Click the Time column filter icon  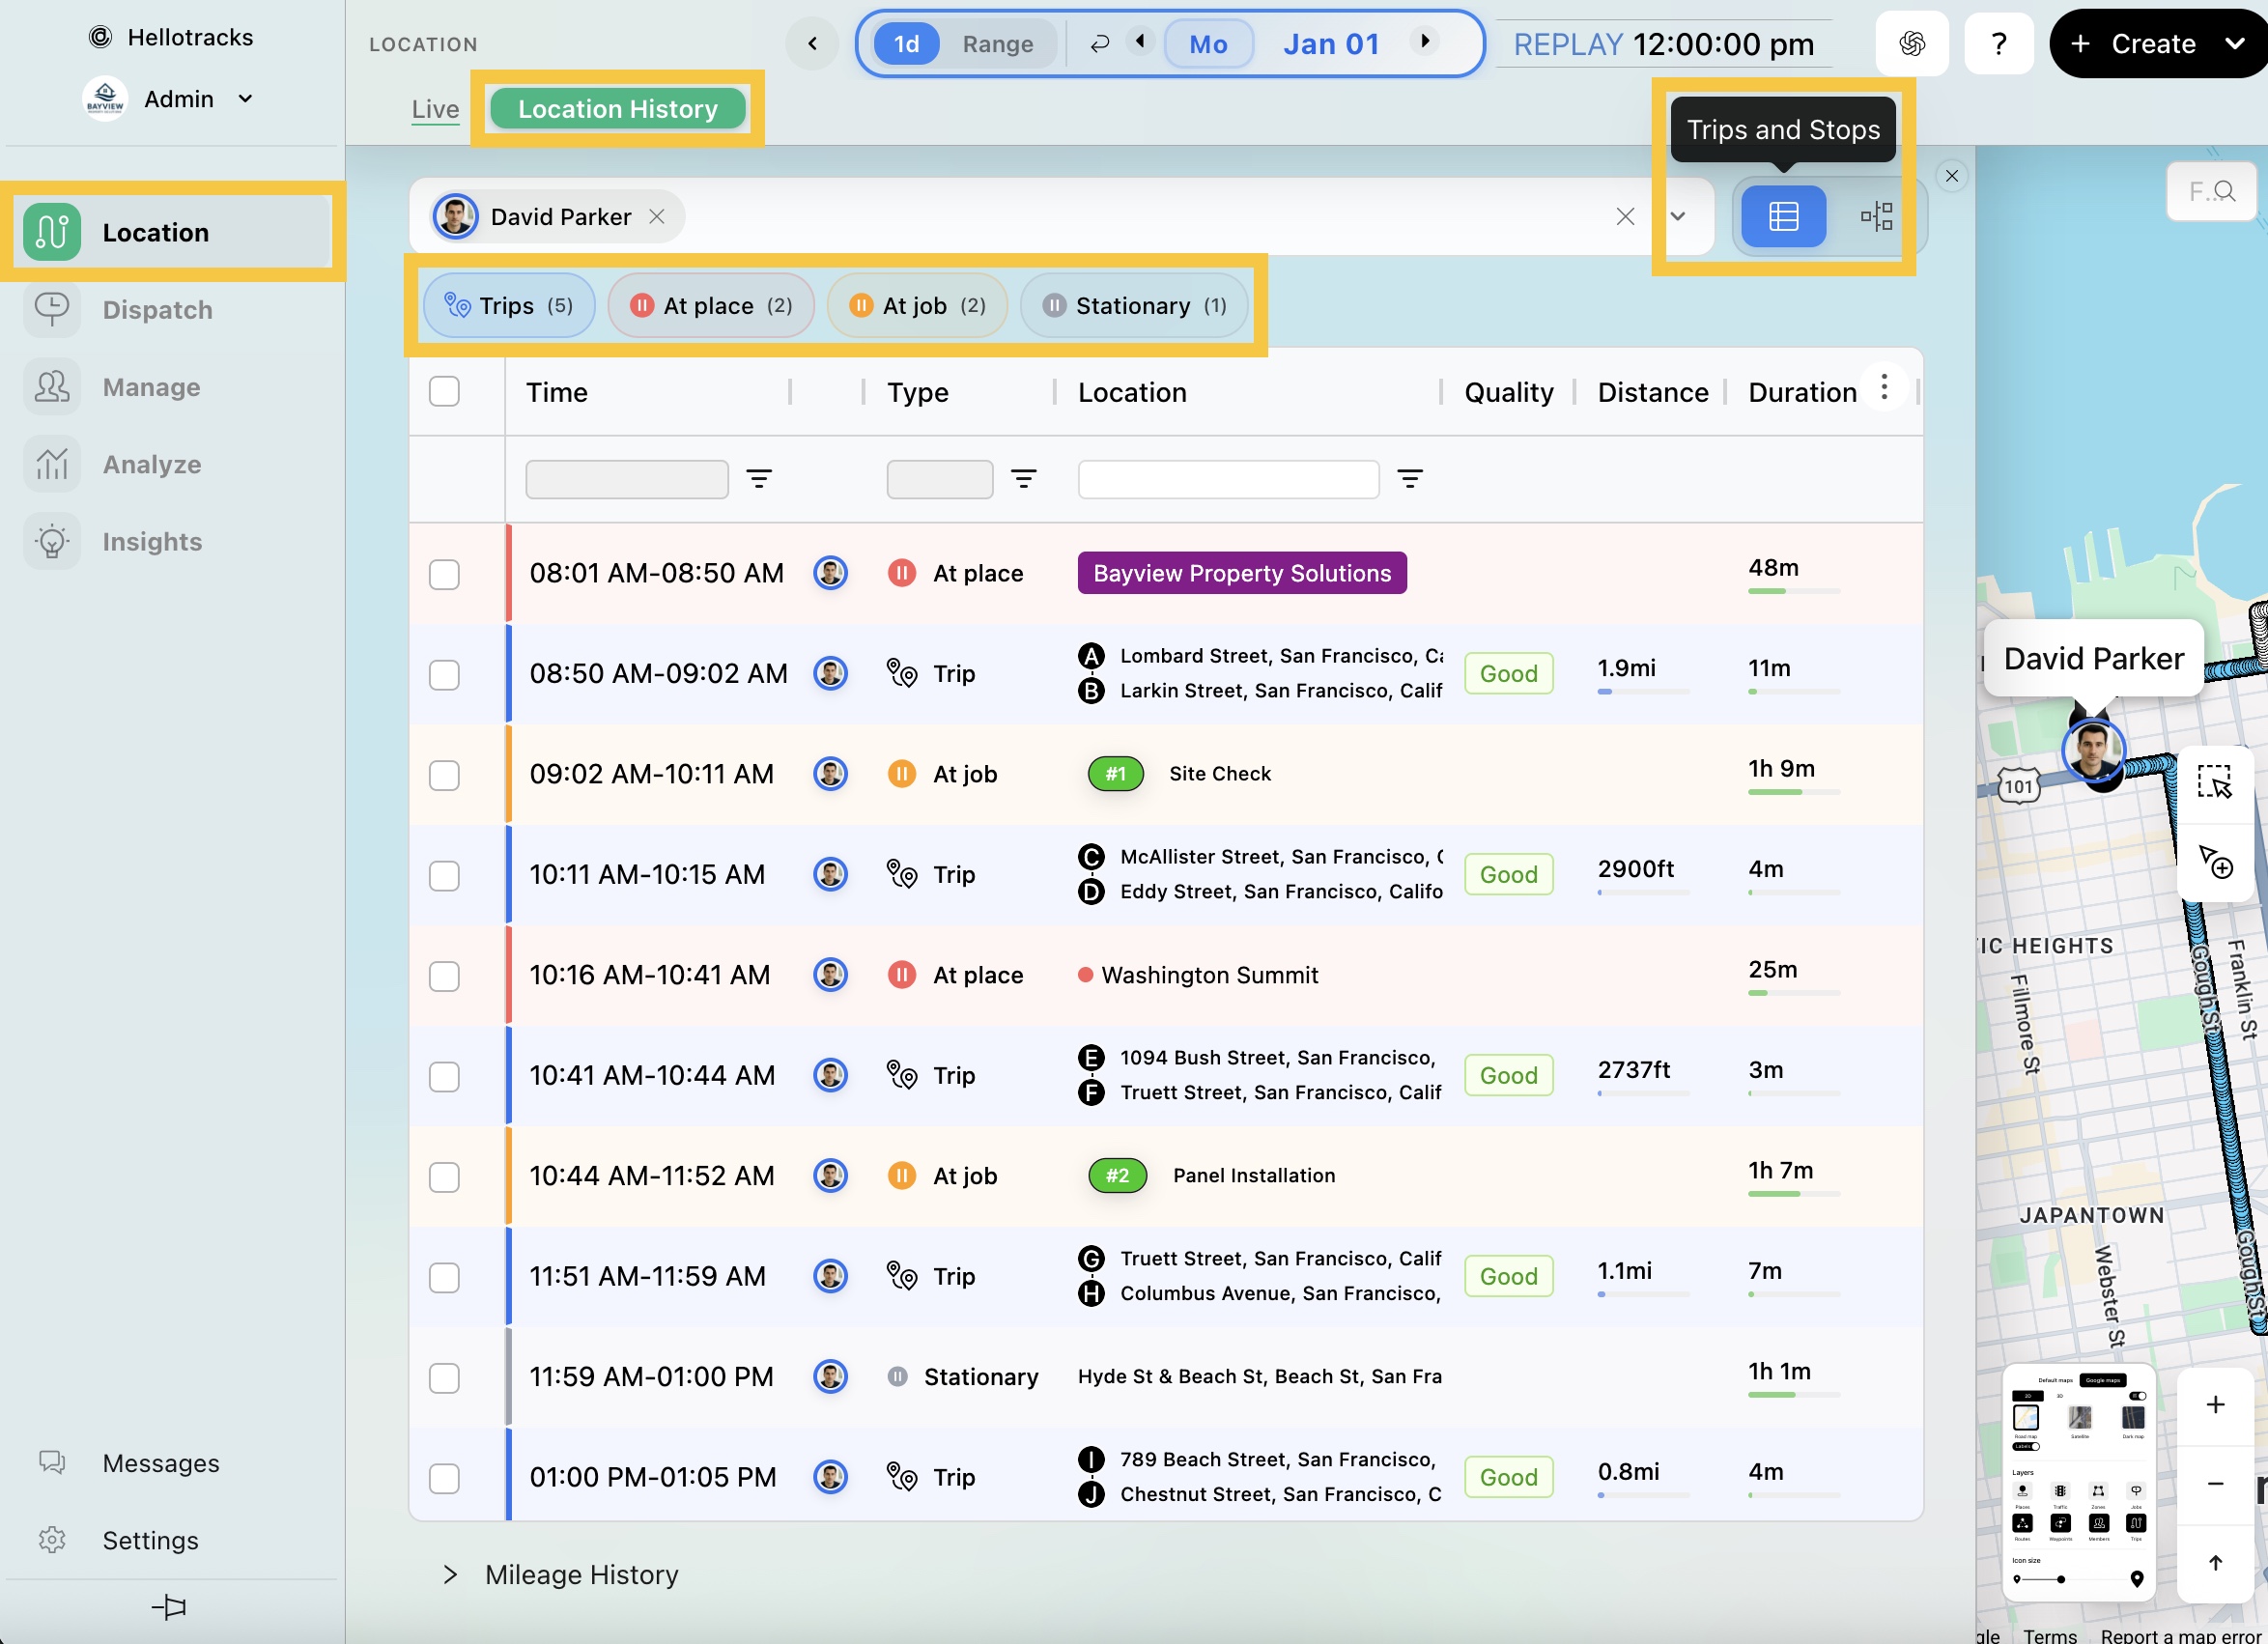[x=759, y=479]
